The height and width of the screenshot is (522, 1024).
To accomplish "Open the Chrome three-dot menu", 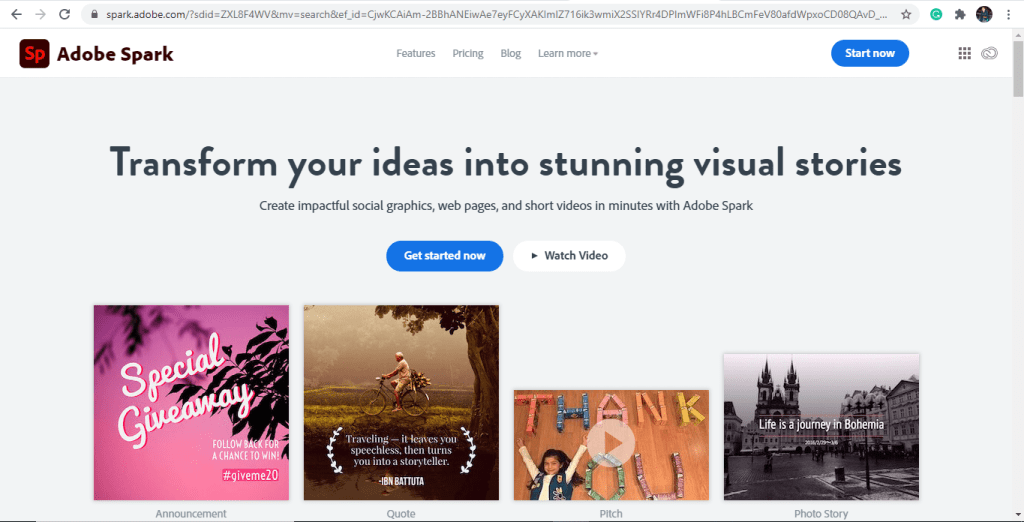I will (x=1009, y=15).
